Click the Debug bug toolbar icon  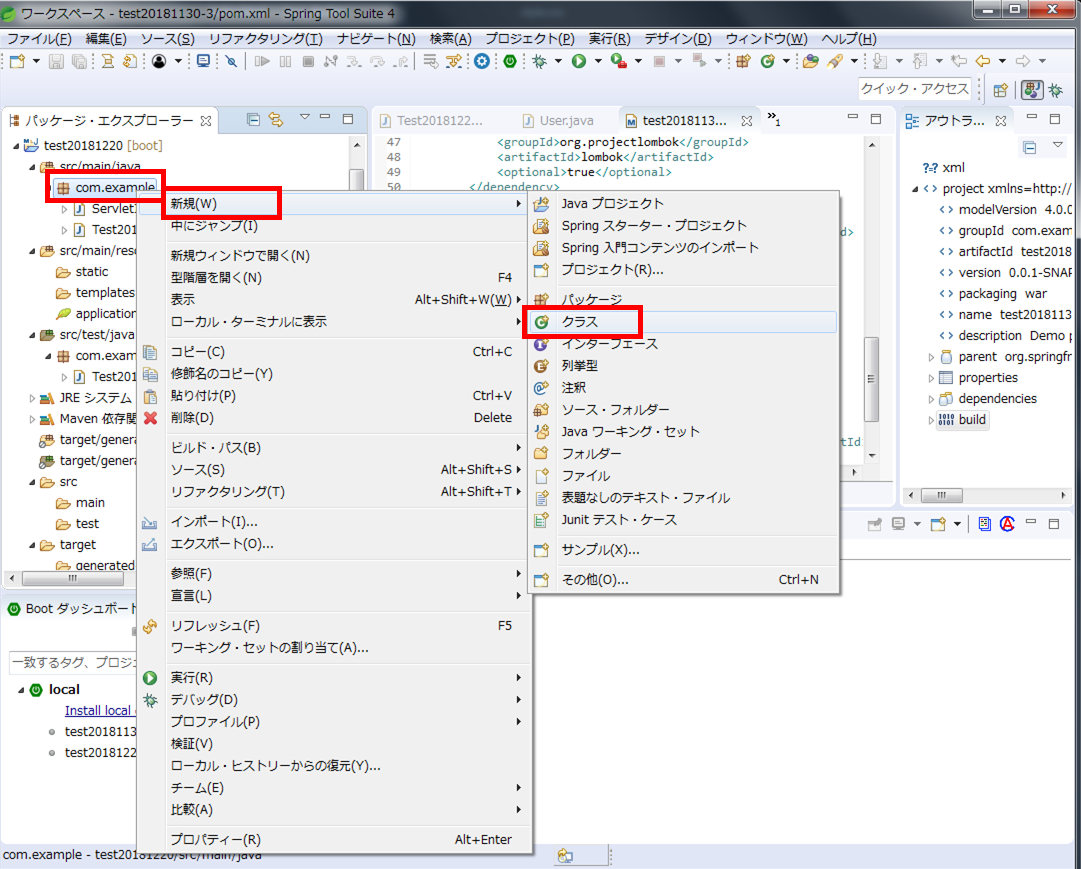(x=539, y=62)
